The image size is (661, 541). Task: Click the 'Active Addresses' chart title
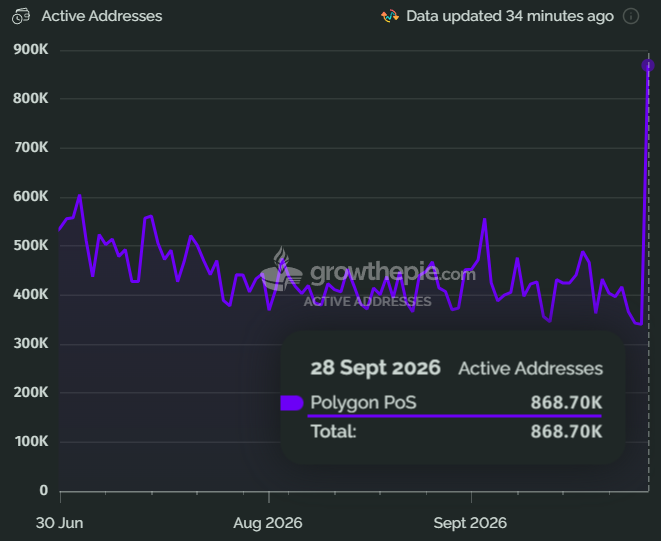(102, 16)
